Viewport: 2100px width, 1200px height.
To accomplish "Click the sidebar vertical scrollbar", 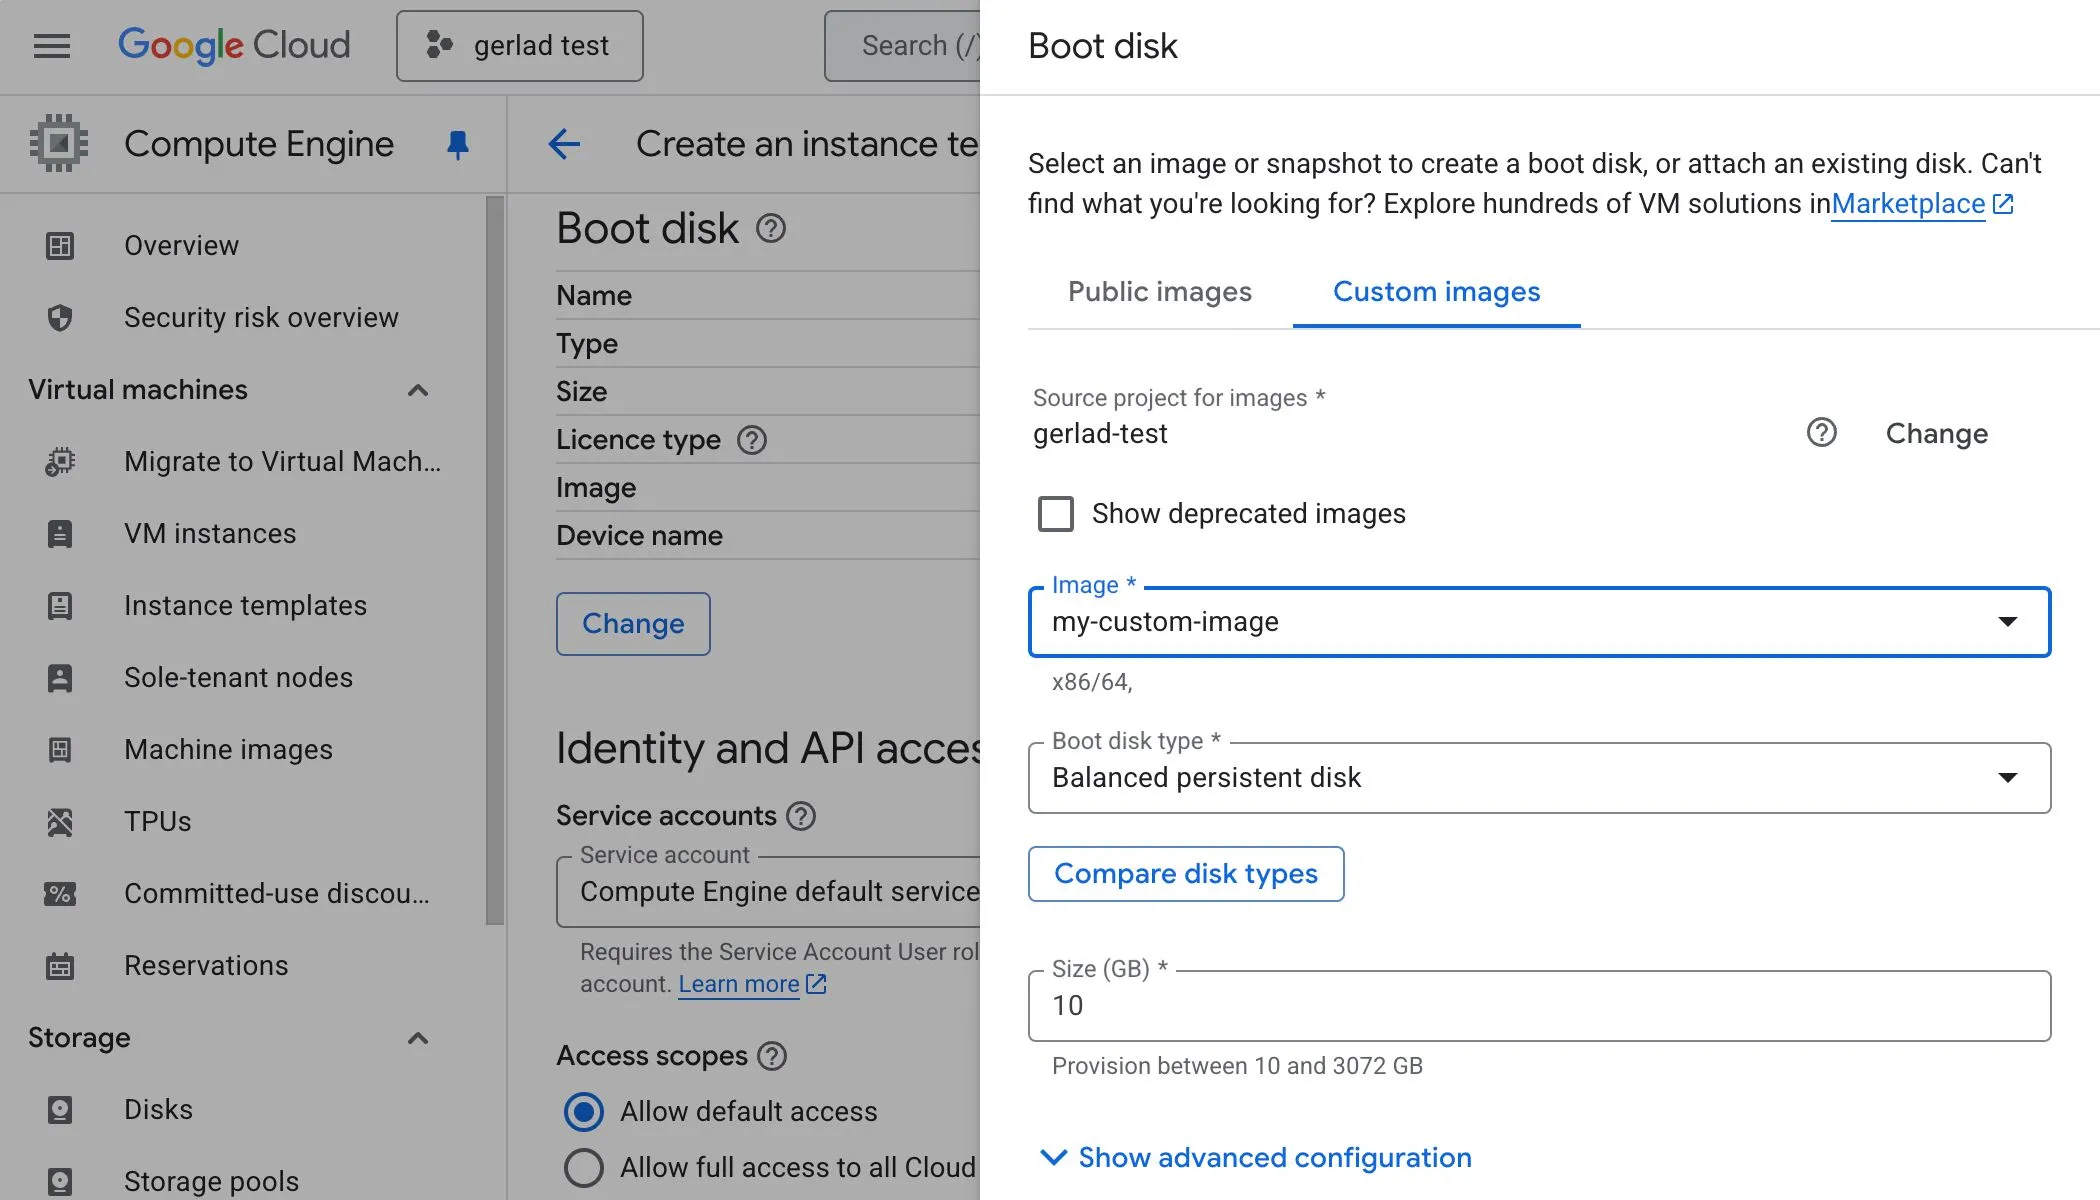I will coord(495,560).
